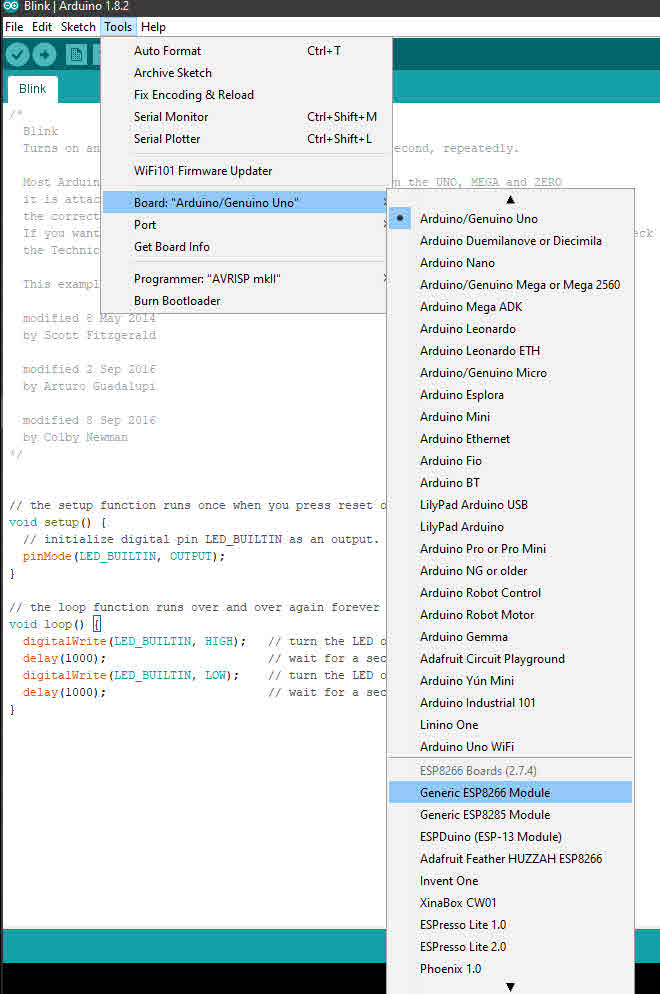Select Adafruit Feather HUZZAH ESP8266 board
Image resolution: width=660 pixels, height=994 pixels.
[x=511, y=859]
